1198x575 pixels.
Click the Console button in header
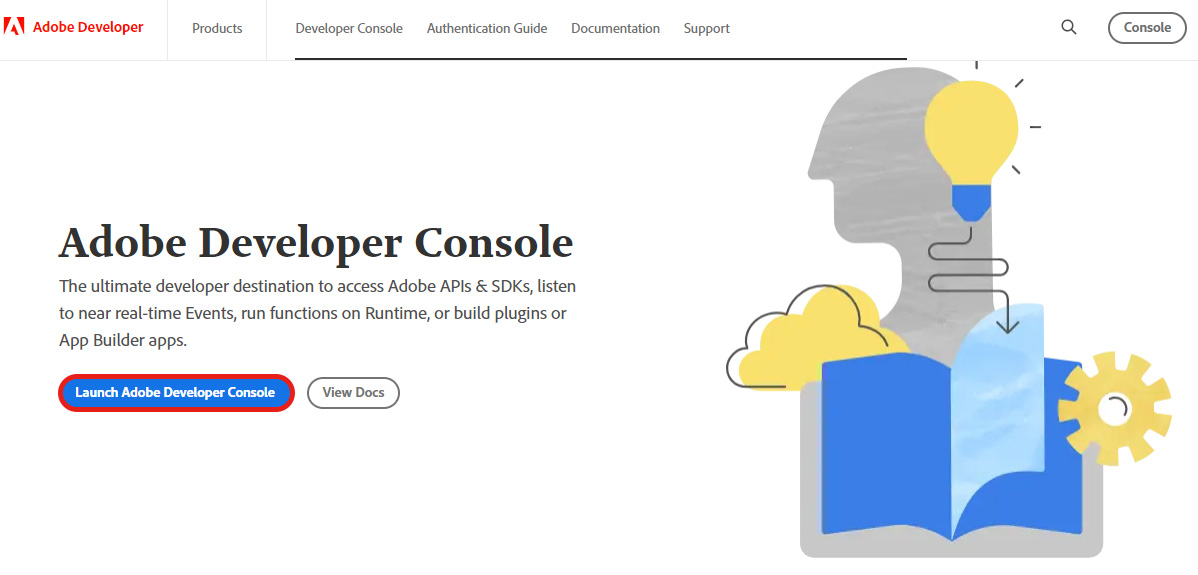coord(1147,27)
